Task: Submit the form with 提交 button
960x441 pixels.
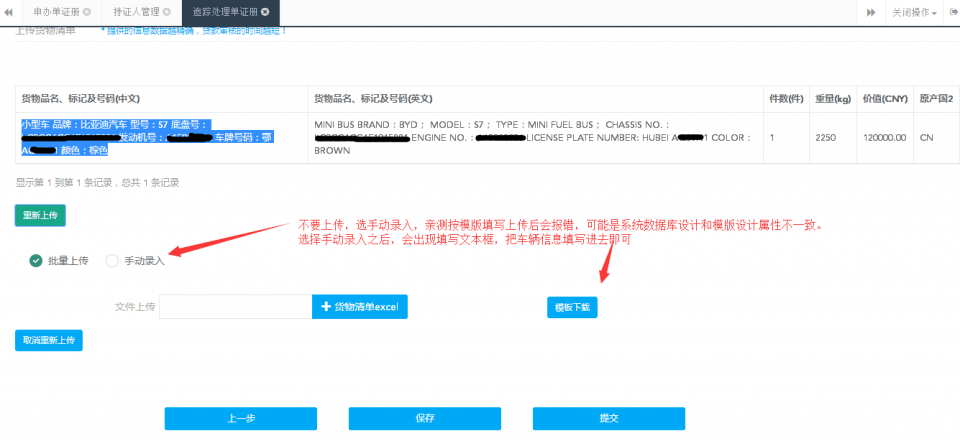Action: coord(608,418)
